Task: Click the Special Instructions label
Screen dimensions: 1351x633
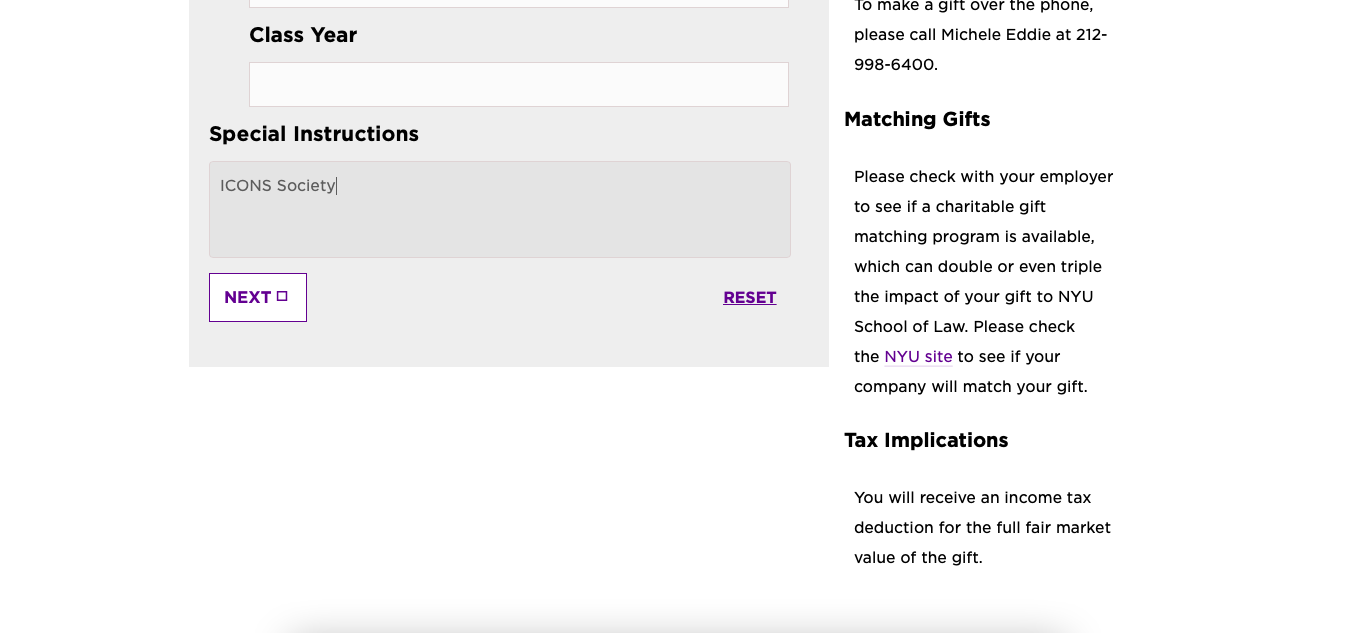Action: 314,134
